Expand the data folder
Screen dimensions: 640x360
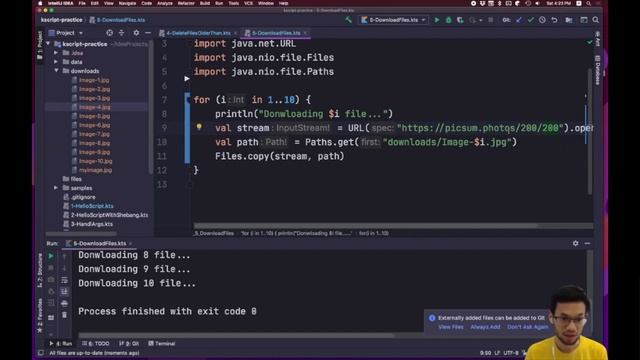coord(56,62)
